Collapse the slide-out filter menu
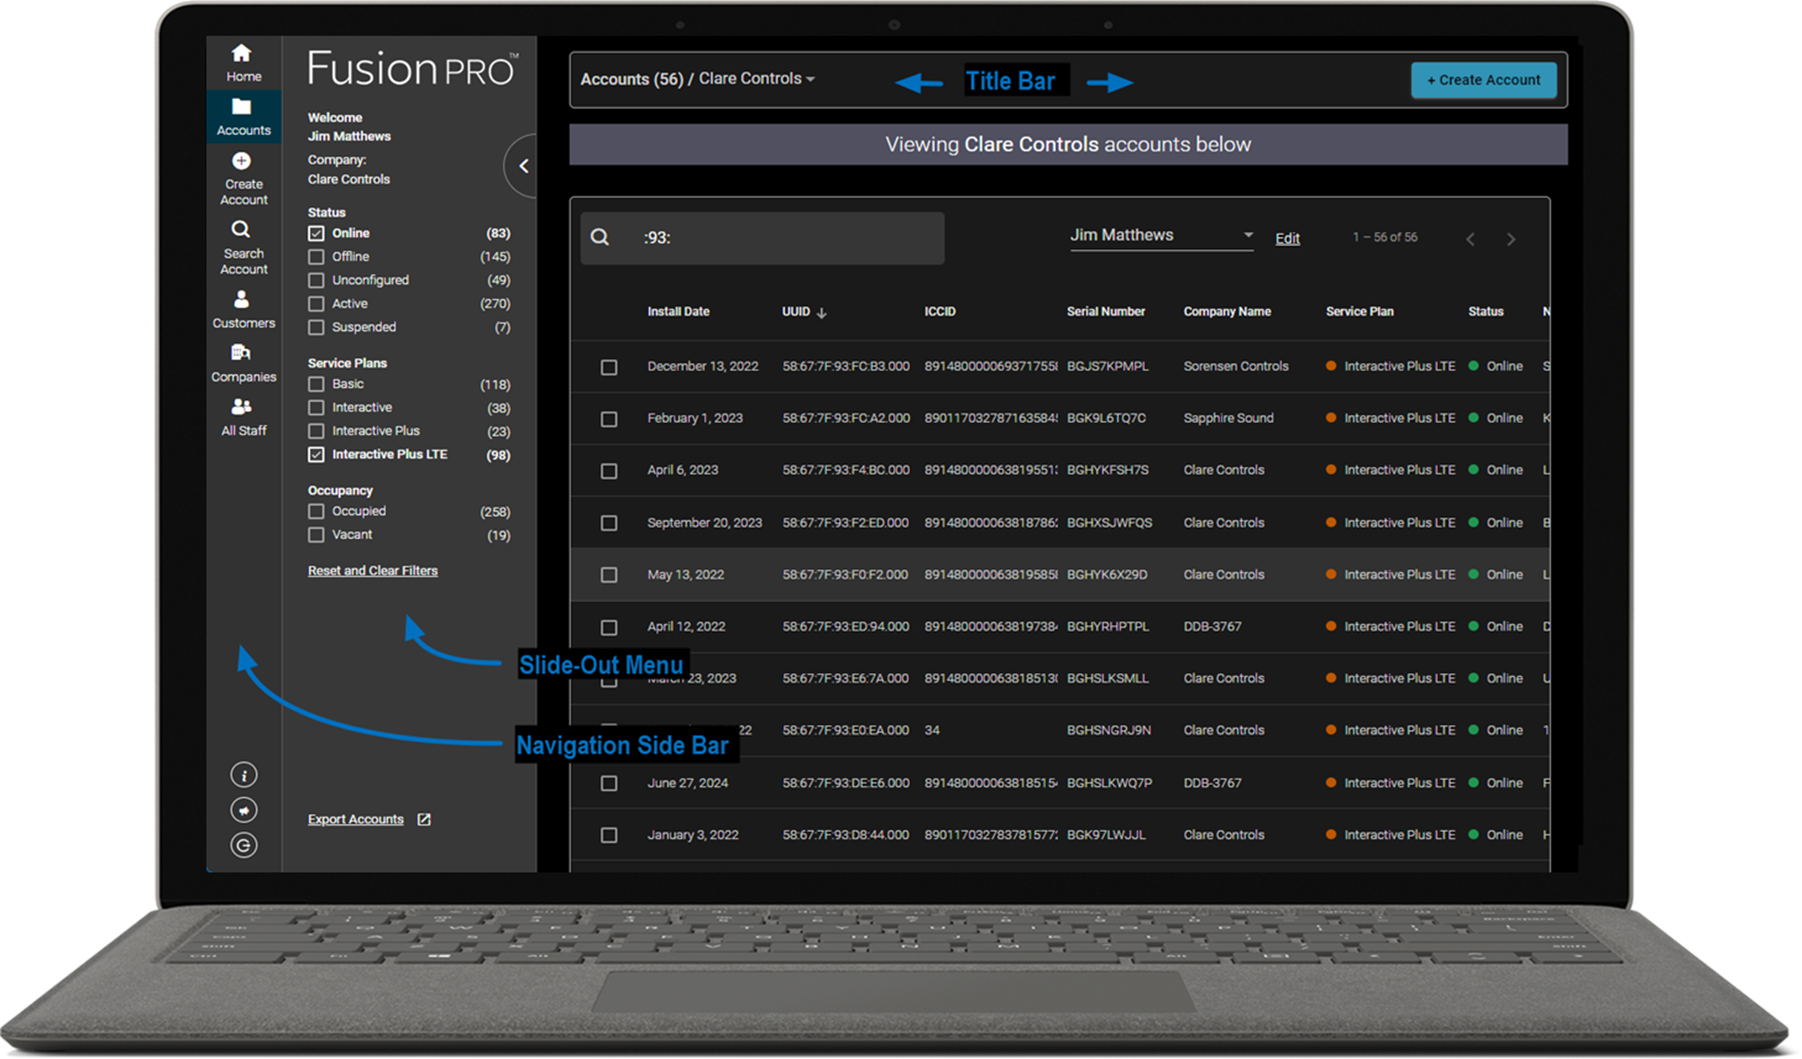Screen dimensions: 1802x1059 pyautogui.click(x=523, y=166)
